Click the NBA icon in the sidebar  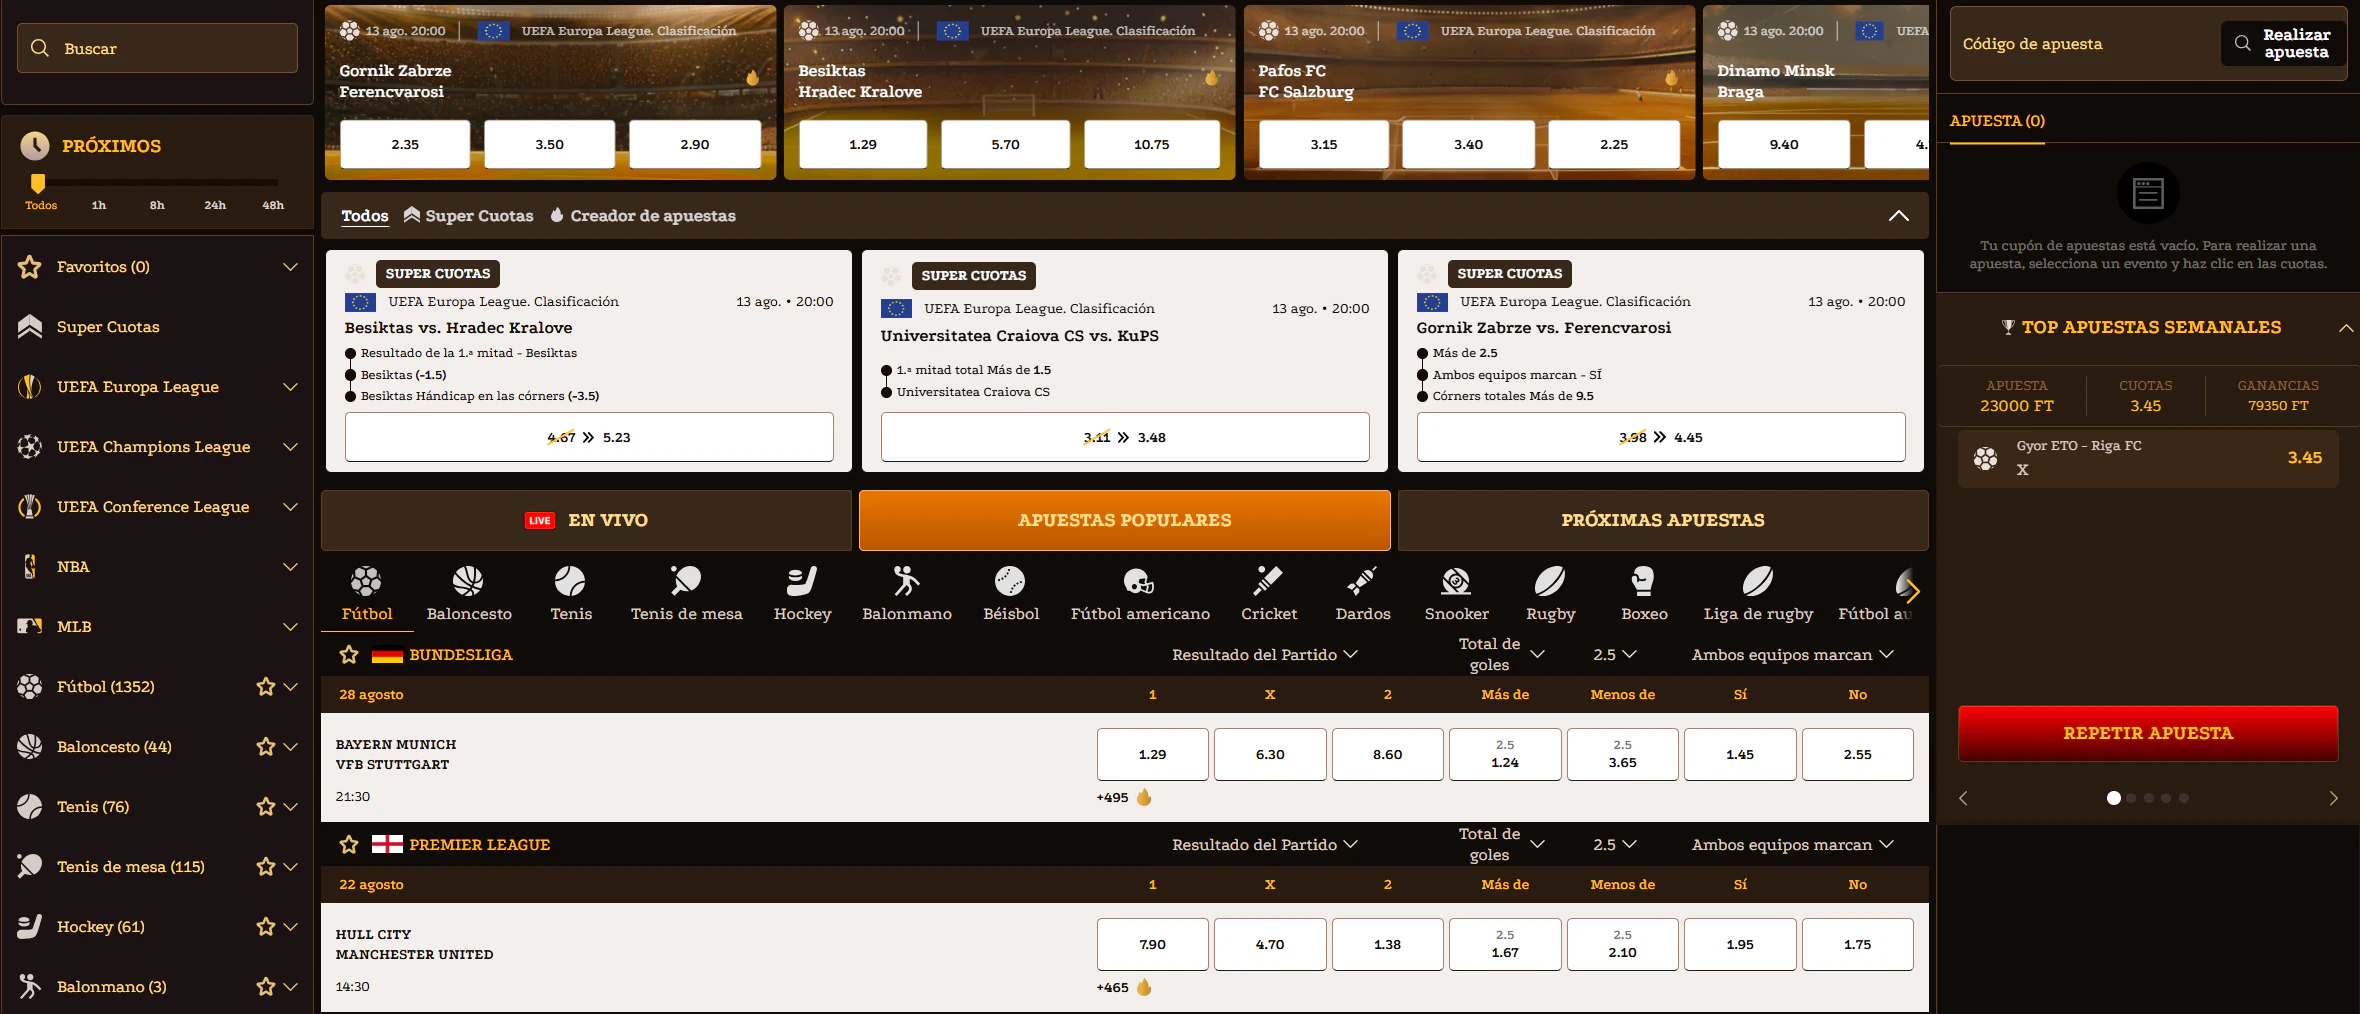pyautogui.click(x=30, y=567)
